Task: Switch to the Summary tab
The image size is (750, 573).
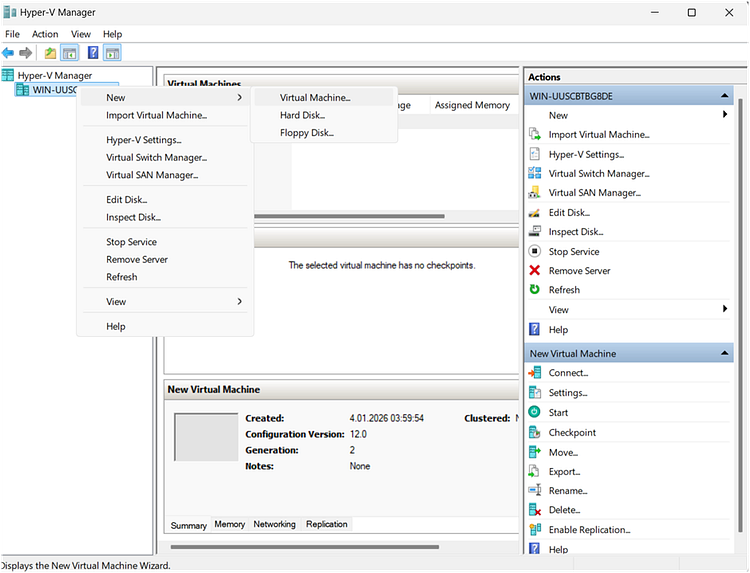Action: click(188, 525)
